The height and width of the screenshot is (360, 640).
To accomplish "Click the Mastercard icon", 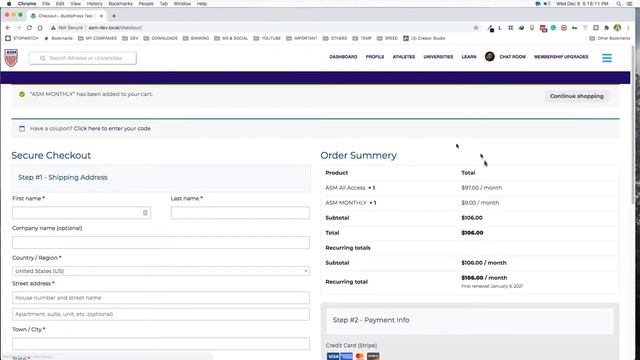I will tap(360, 356).
